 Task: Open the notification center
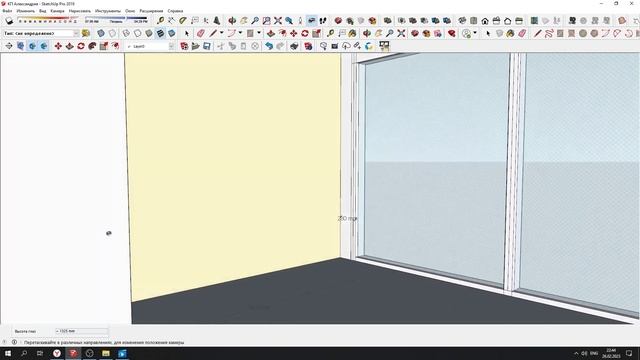point(629,353)
